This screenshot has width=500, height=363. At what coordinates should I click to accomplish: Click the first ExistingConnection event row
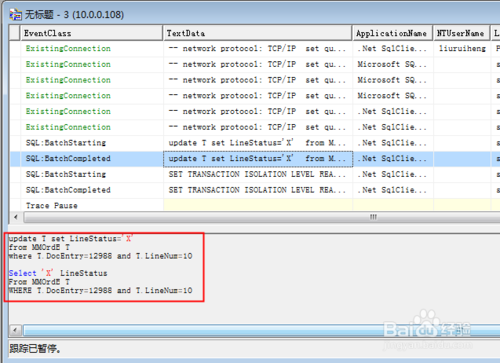point(255,48)
